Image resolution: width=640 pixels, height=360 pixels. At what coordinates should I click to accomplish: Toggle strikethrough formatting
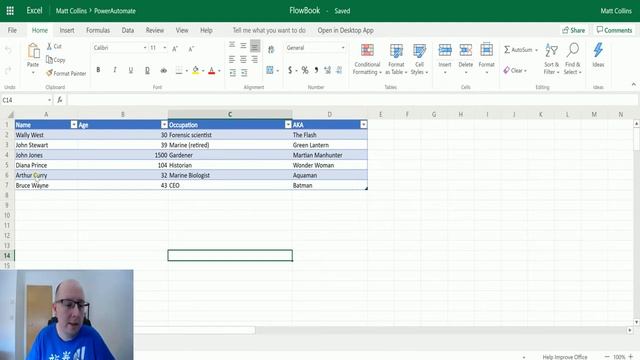click(x=163, y=70)
